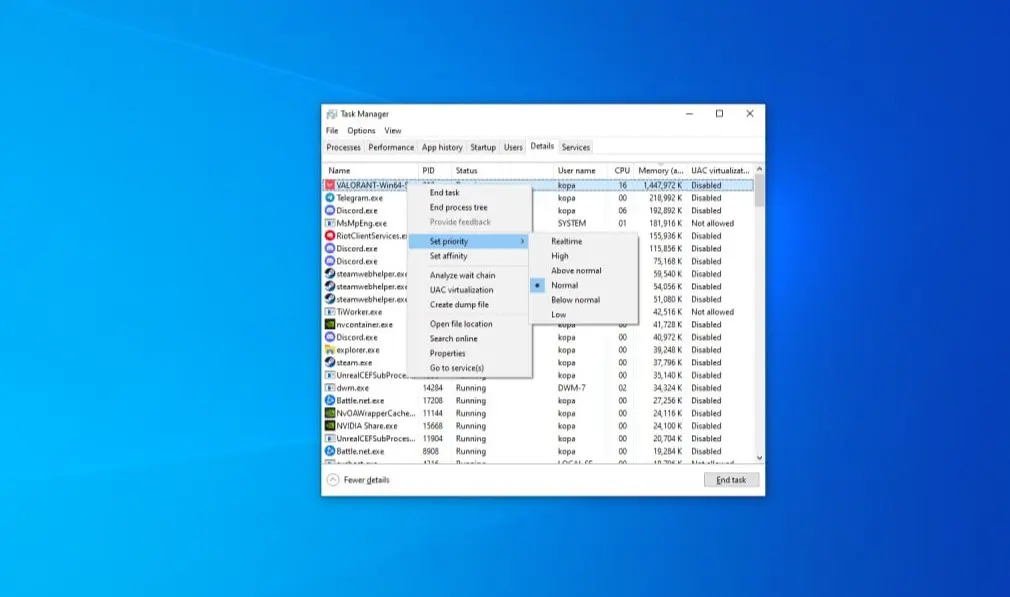
Task: Open Properties from the context menu
Action: point(448,354)
